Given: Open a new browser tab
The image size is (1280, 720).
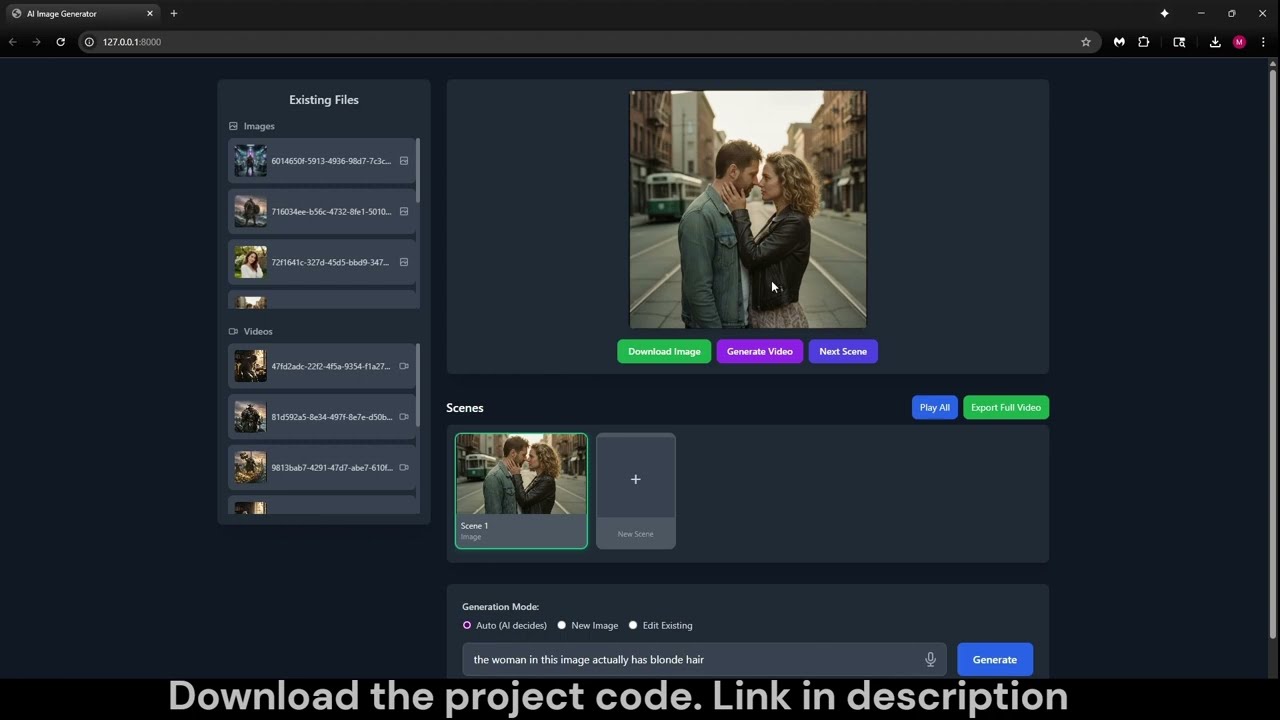Looking at the screenshot, I should coord(174,14).
